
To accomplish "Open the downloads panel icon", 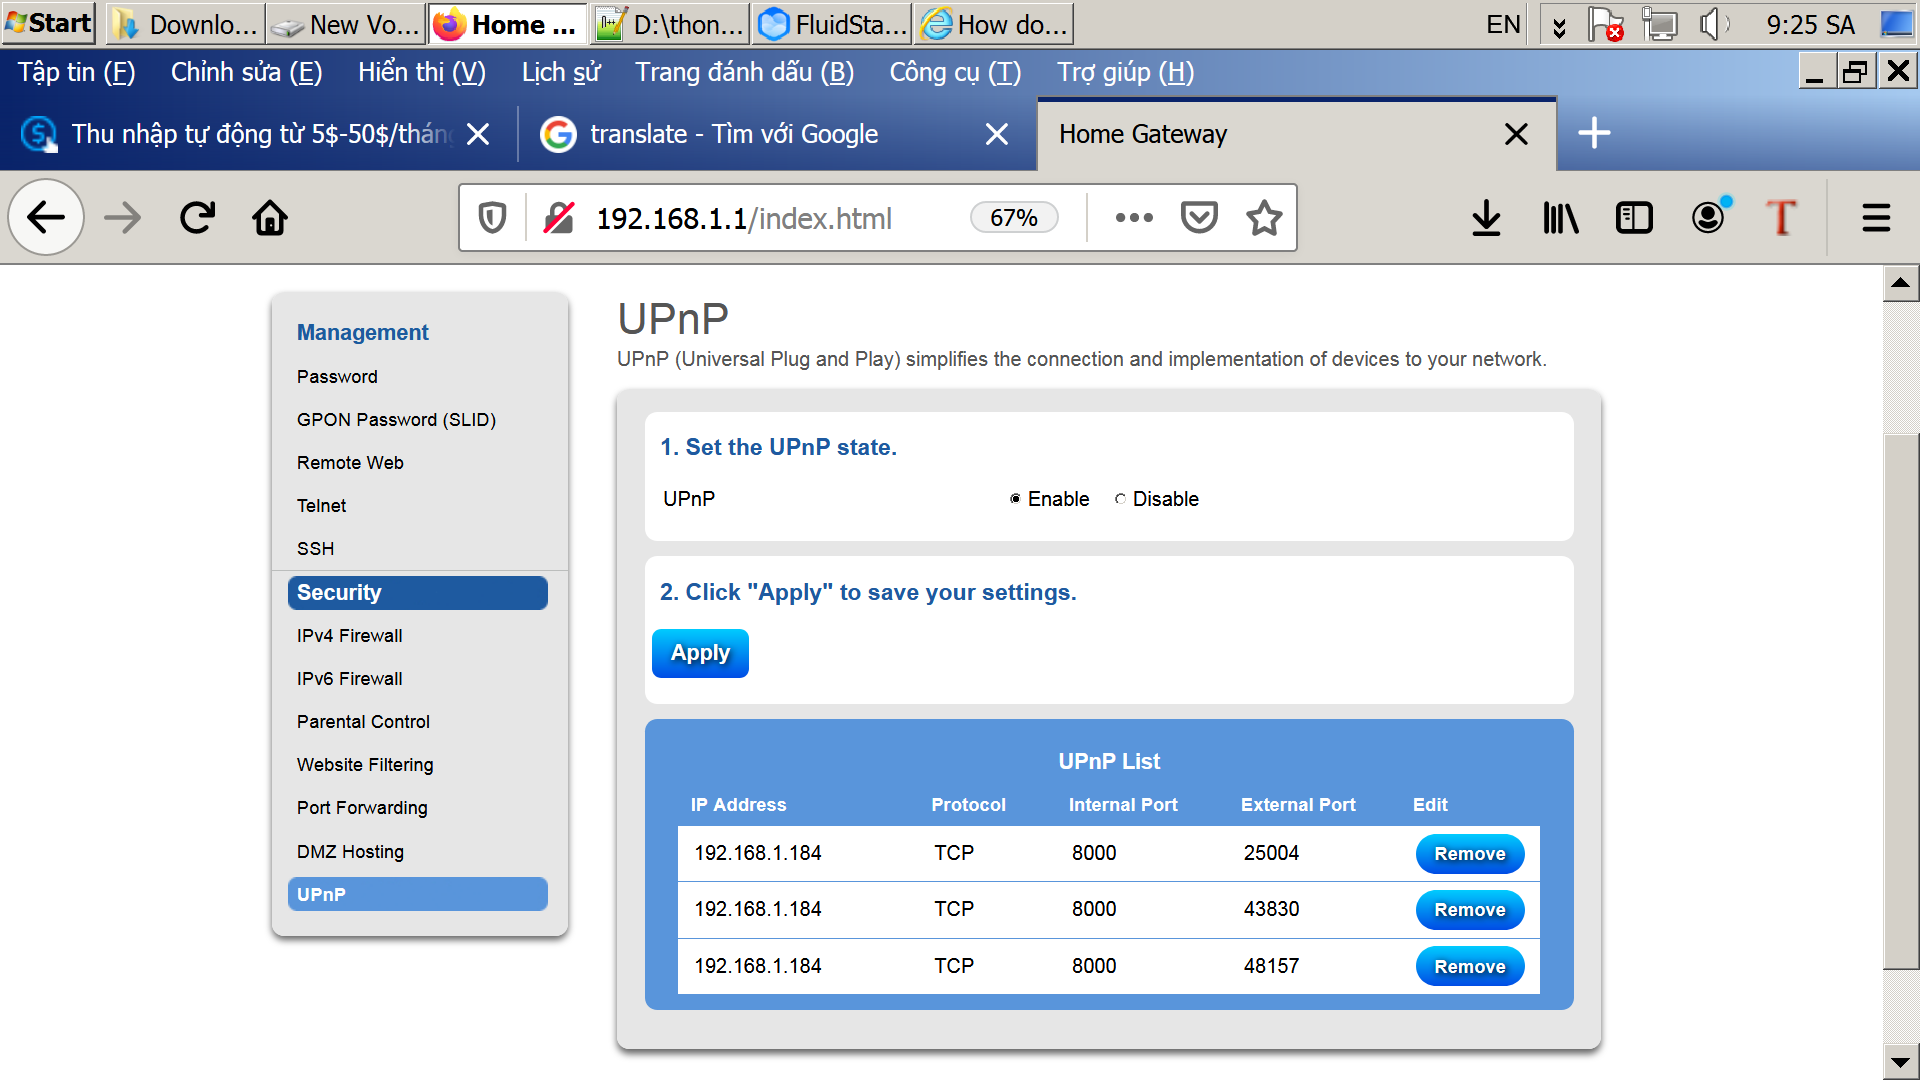I will 1486,218.
